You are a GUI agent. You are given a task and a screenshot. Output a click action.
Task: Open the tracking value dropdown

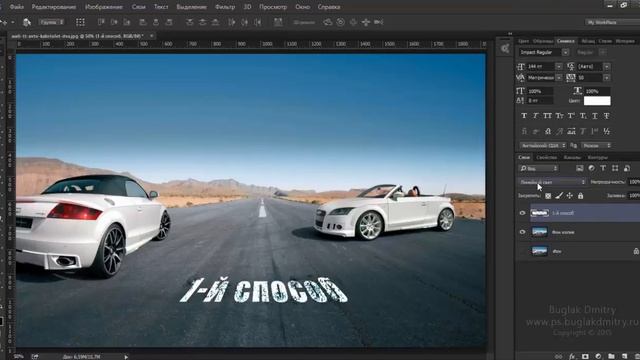click(607, 78)
